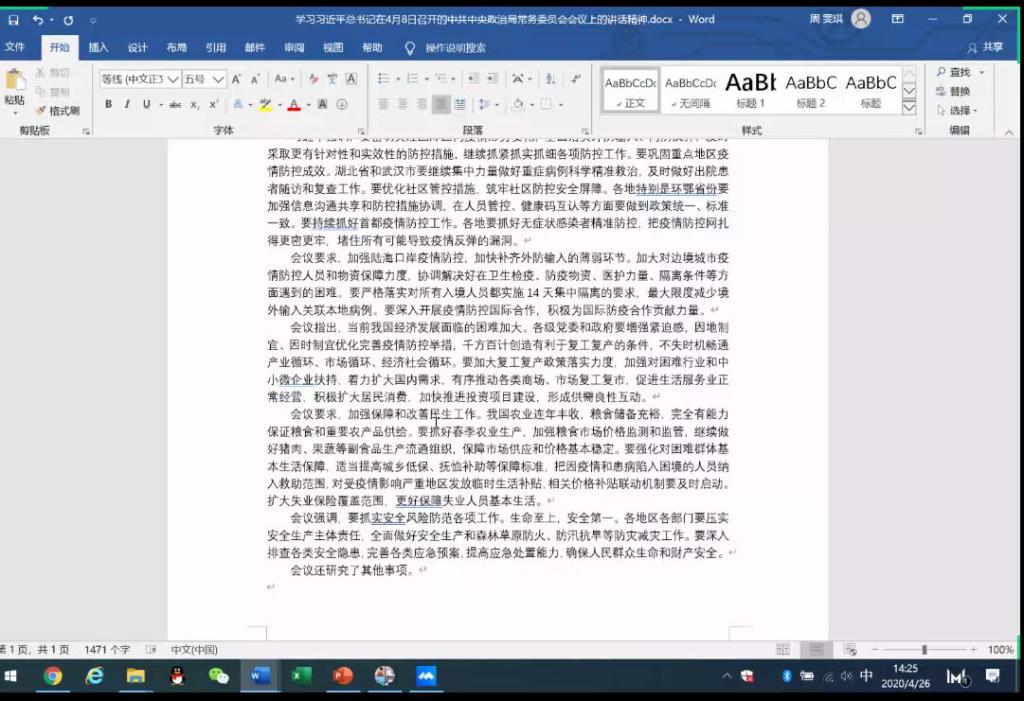Click the bullet list icon
This screenshot has height=701, width=1024.
[x=384, y=78]
